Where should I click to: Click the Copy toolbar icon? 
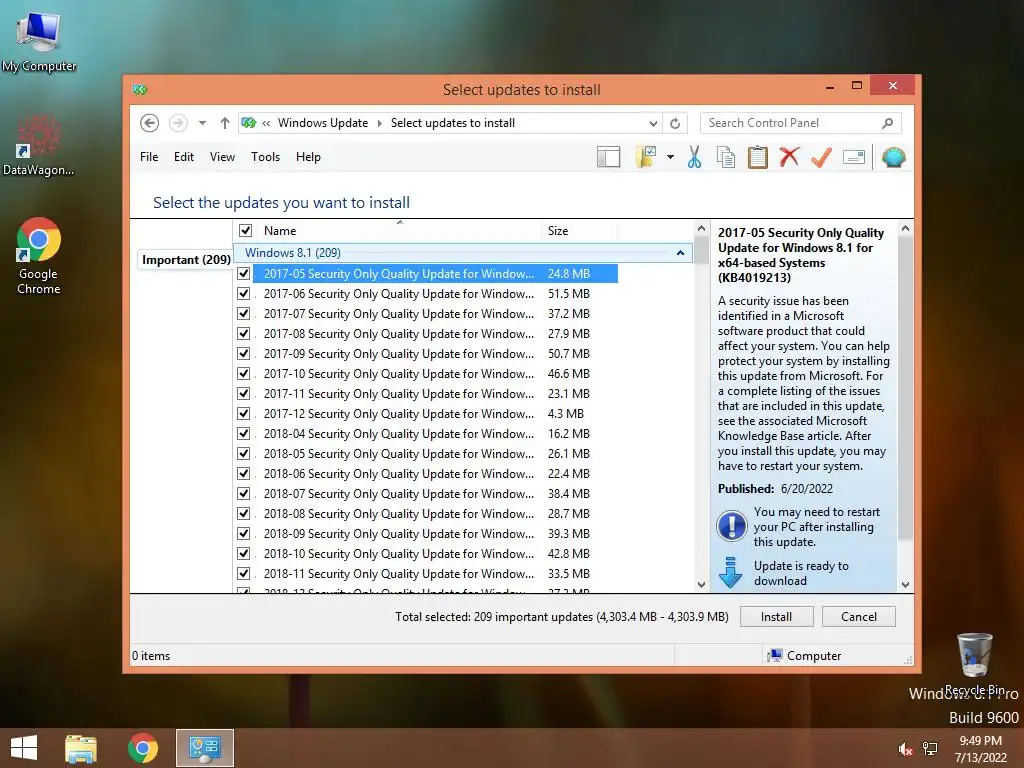[726, 157]
